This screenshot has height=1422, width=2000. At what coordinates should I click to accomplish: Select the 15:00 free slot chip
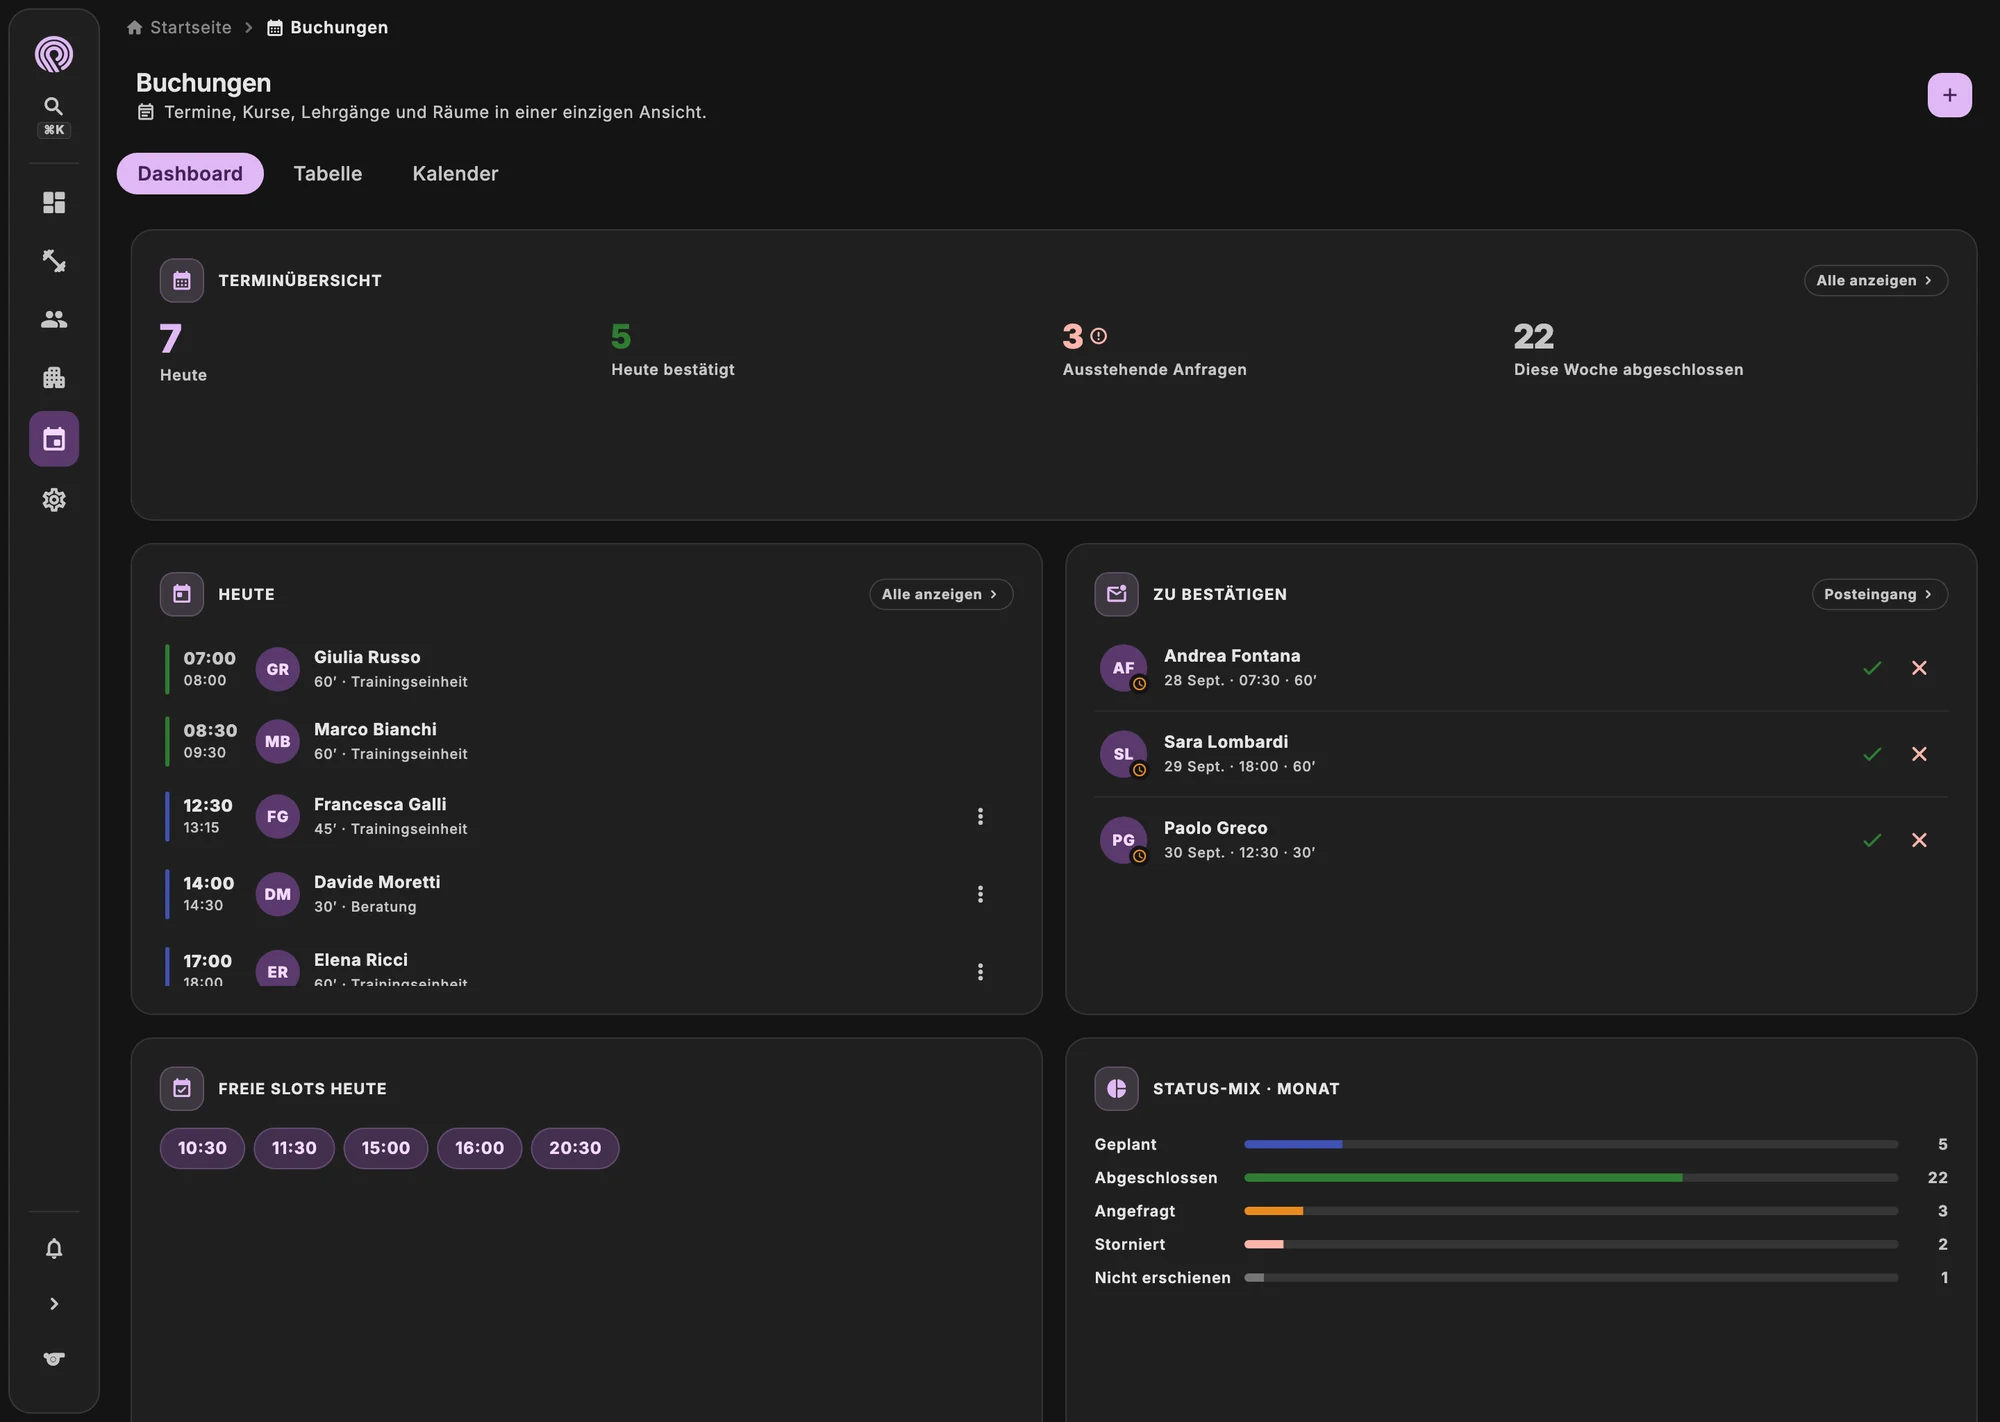point(386,1148)
